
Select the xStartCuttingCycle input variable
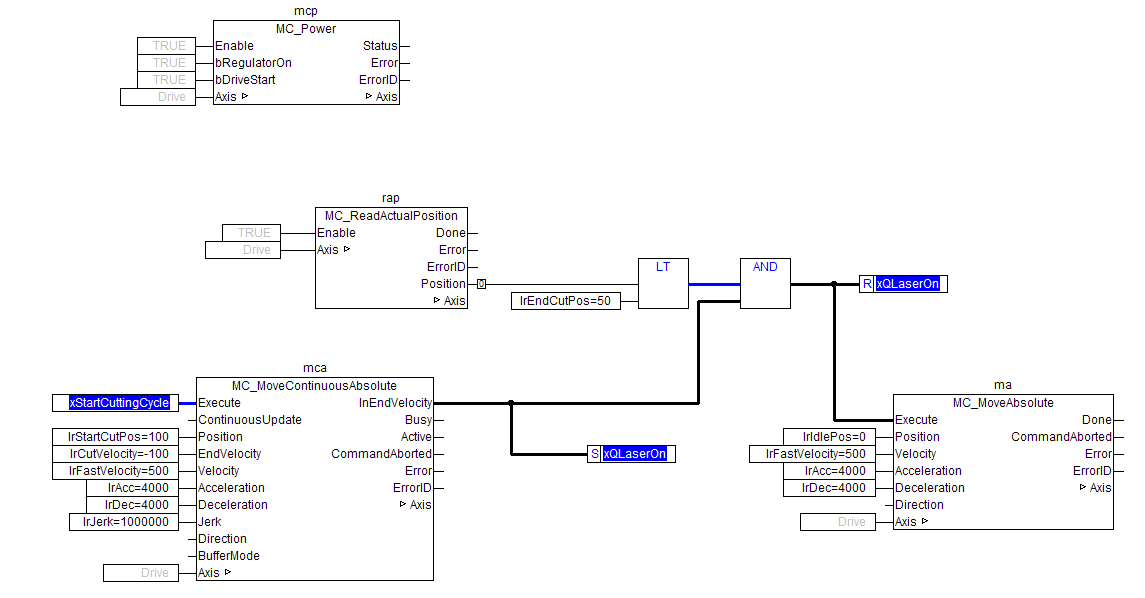[x=119, y=403]
